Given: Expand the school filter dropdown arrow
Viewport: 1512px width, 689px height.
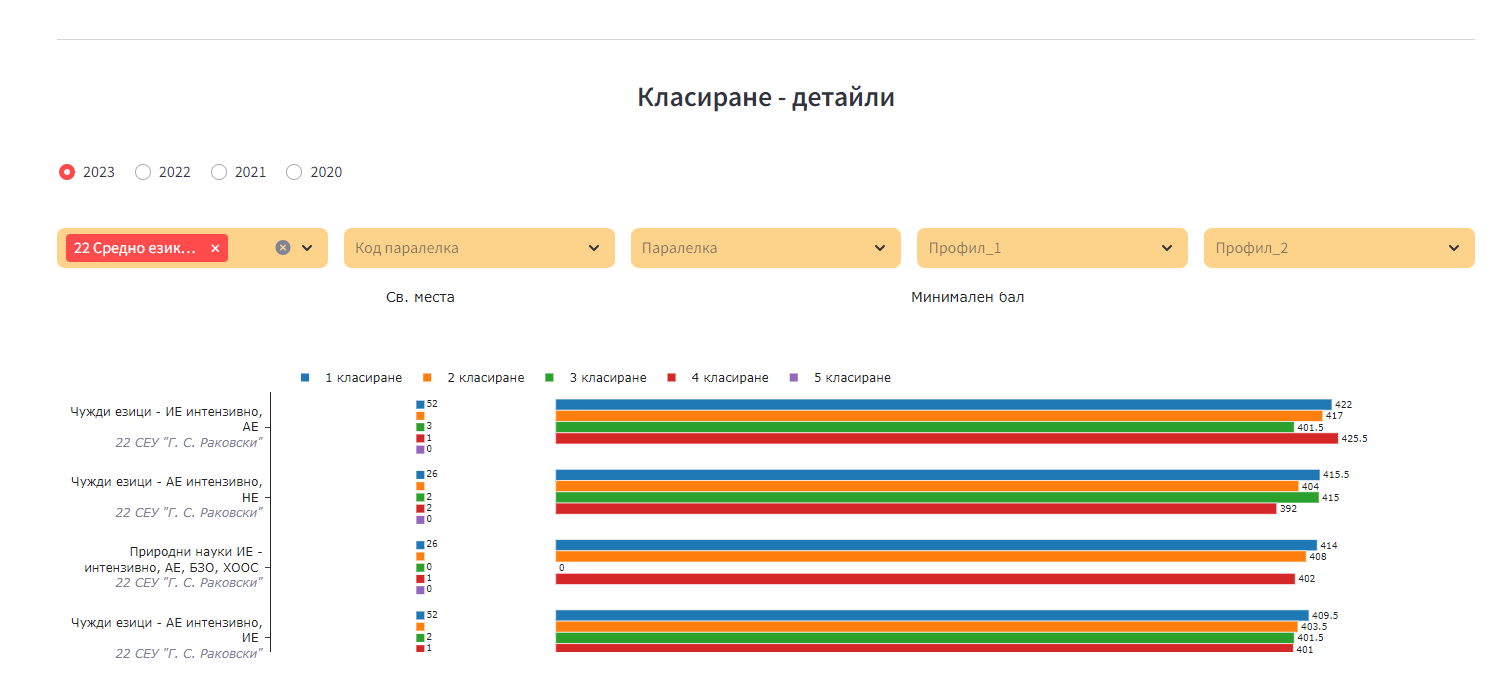Looking at the screenshot, I should [x=308, y=248].
